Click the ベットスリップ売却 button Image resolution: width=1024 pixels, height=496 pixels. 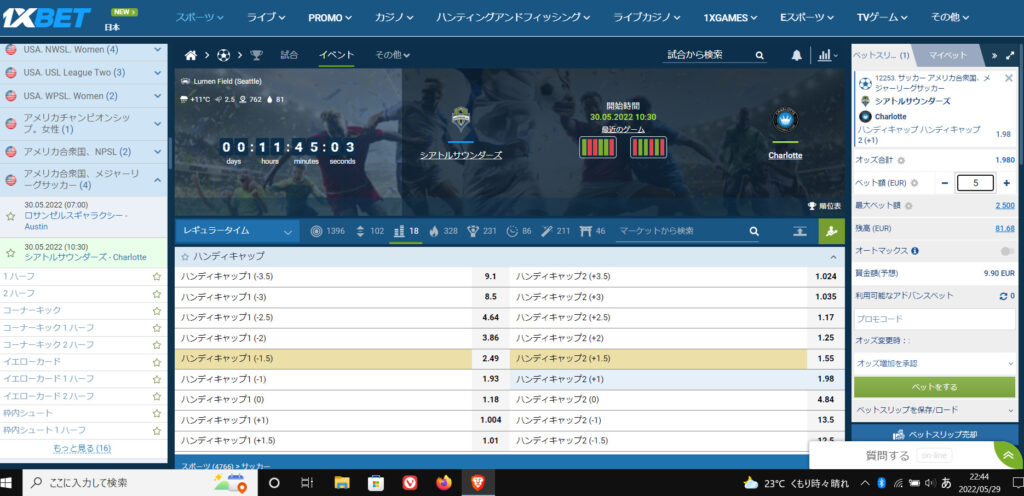935,434
